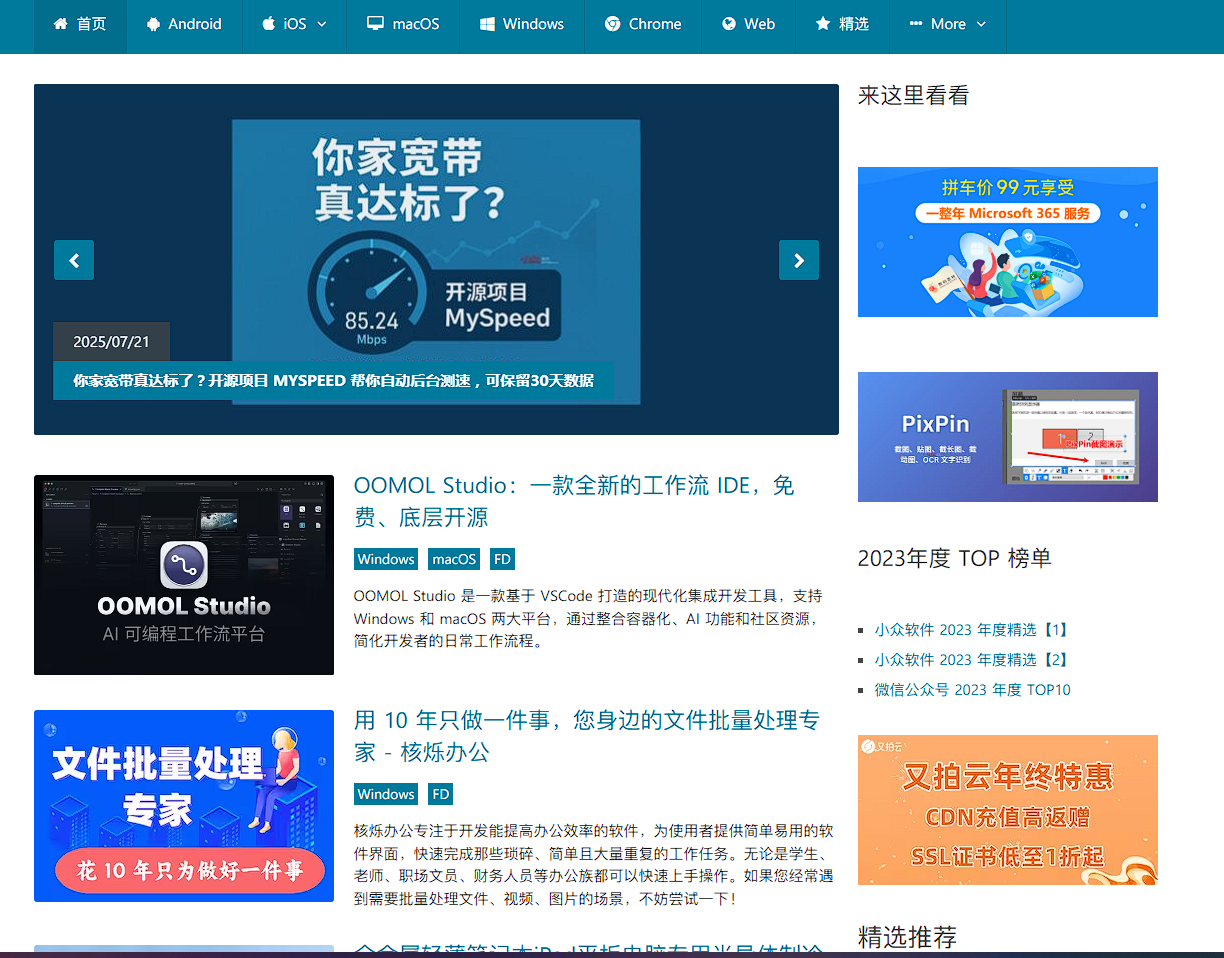The height and width of the screenshot is (958, 1224).
Task: Open the OOMOL Studio article title
Action: (x=574, y=501)
